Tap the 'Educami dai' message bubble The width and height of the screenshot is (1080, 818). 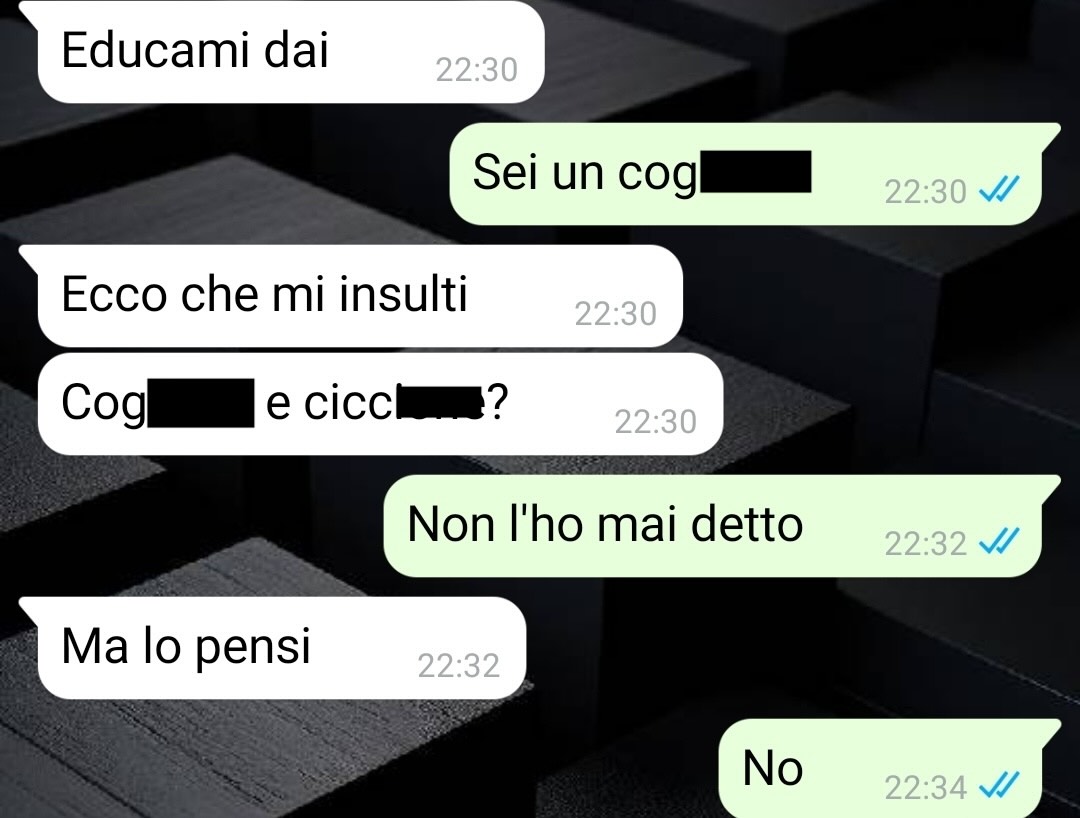click(x=289, y=52)
